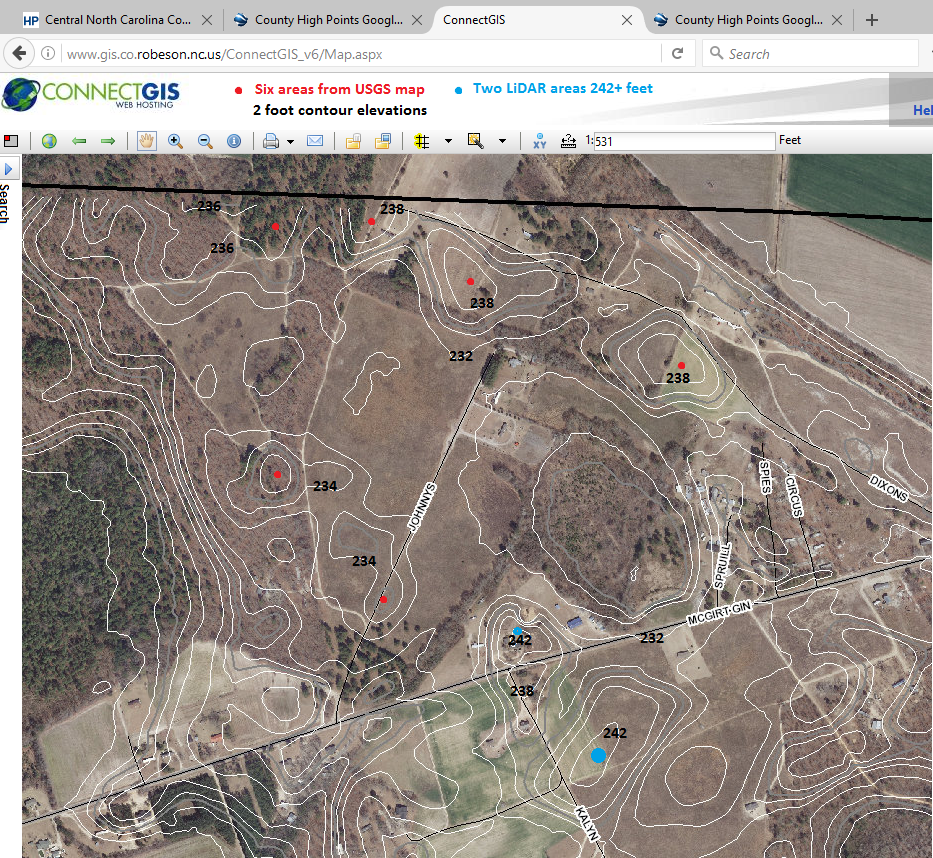The height and width of the screenshot is (858, 933).
Task: Activate the Identify info tool
Action: tap(234, 141)
